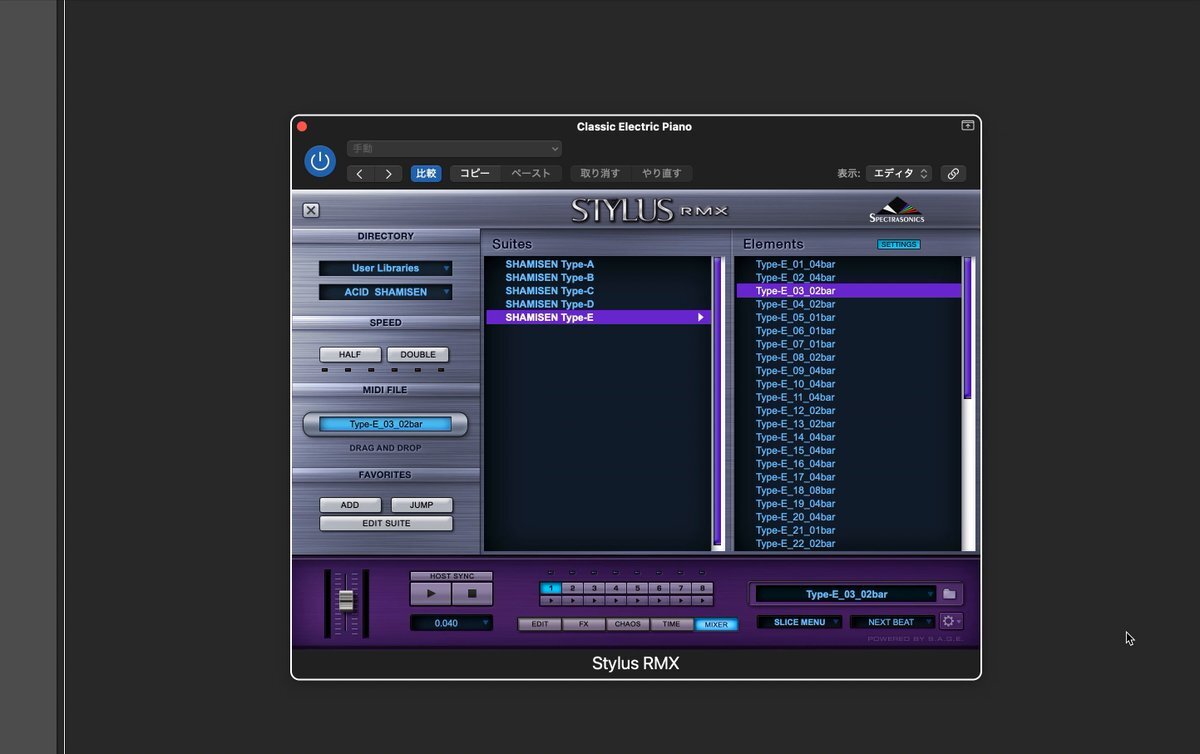Switch to the MIXER page
Viewport: 1200px width, 754px height.
716,624
